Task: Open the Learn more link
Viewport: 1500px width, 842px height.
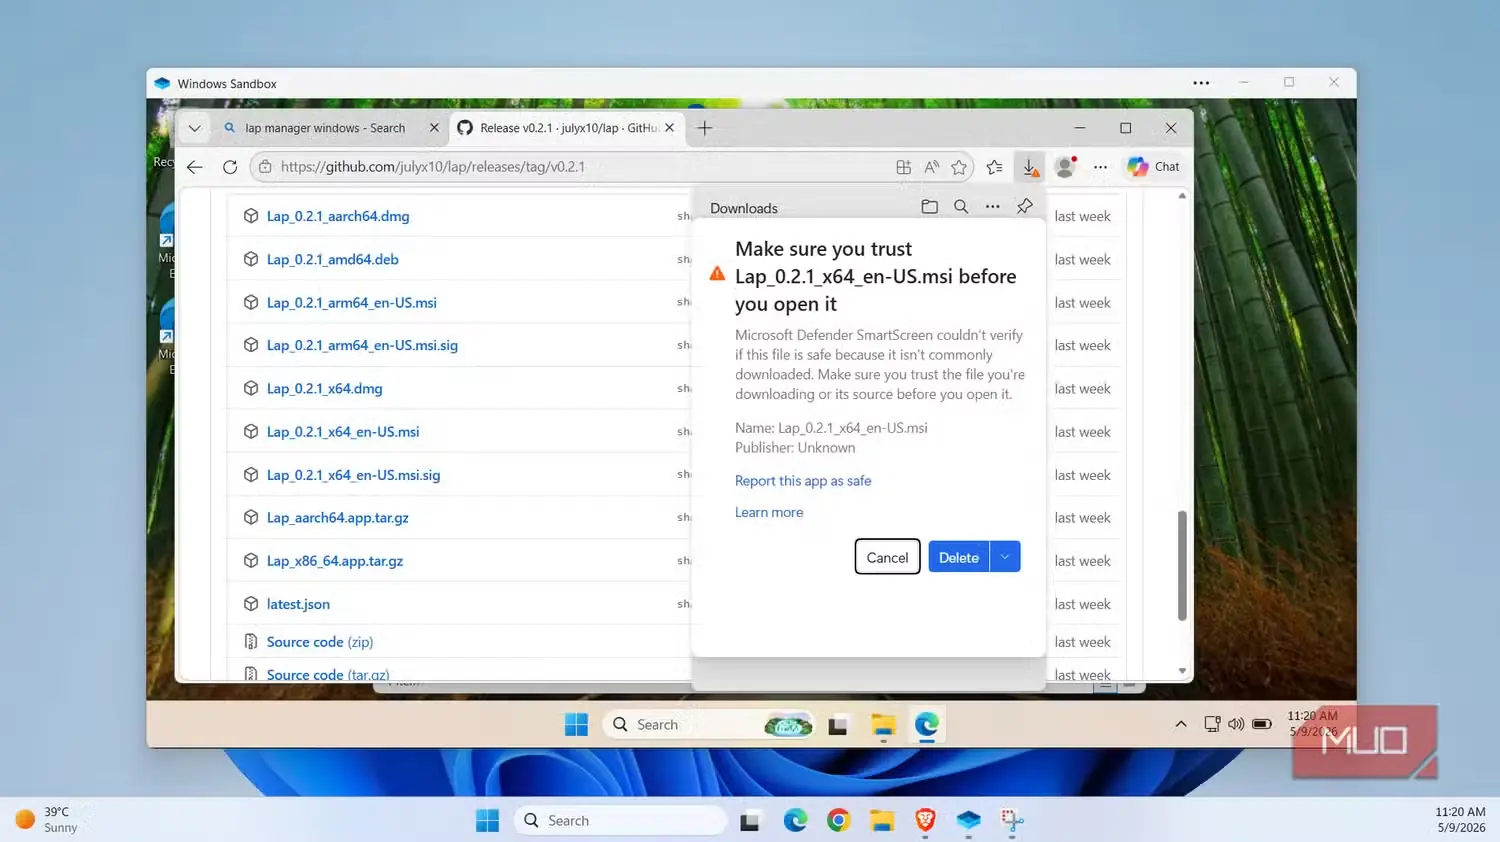Action: click(769, 512)
